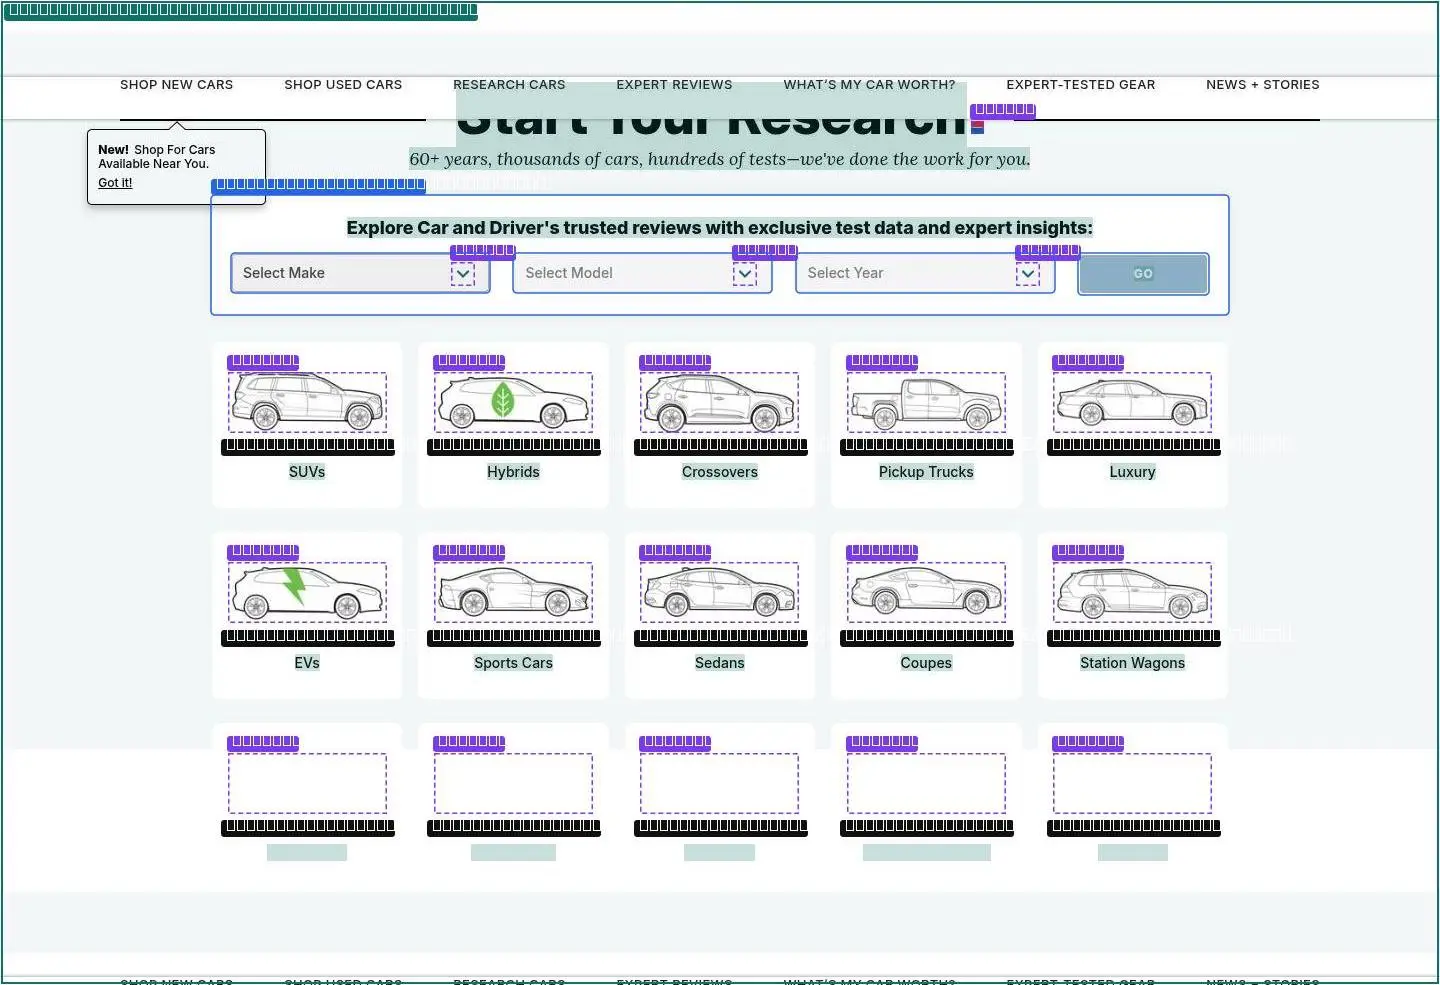The image size is (1440, 985).
Task: Open Shop Used Cars menu
Action: [x=343, y=85]
